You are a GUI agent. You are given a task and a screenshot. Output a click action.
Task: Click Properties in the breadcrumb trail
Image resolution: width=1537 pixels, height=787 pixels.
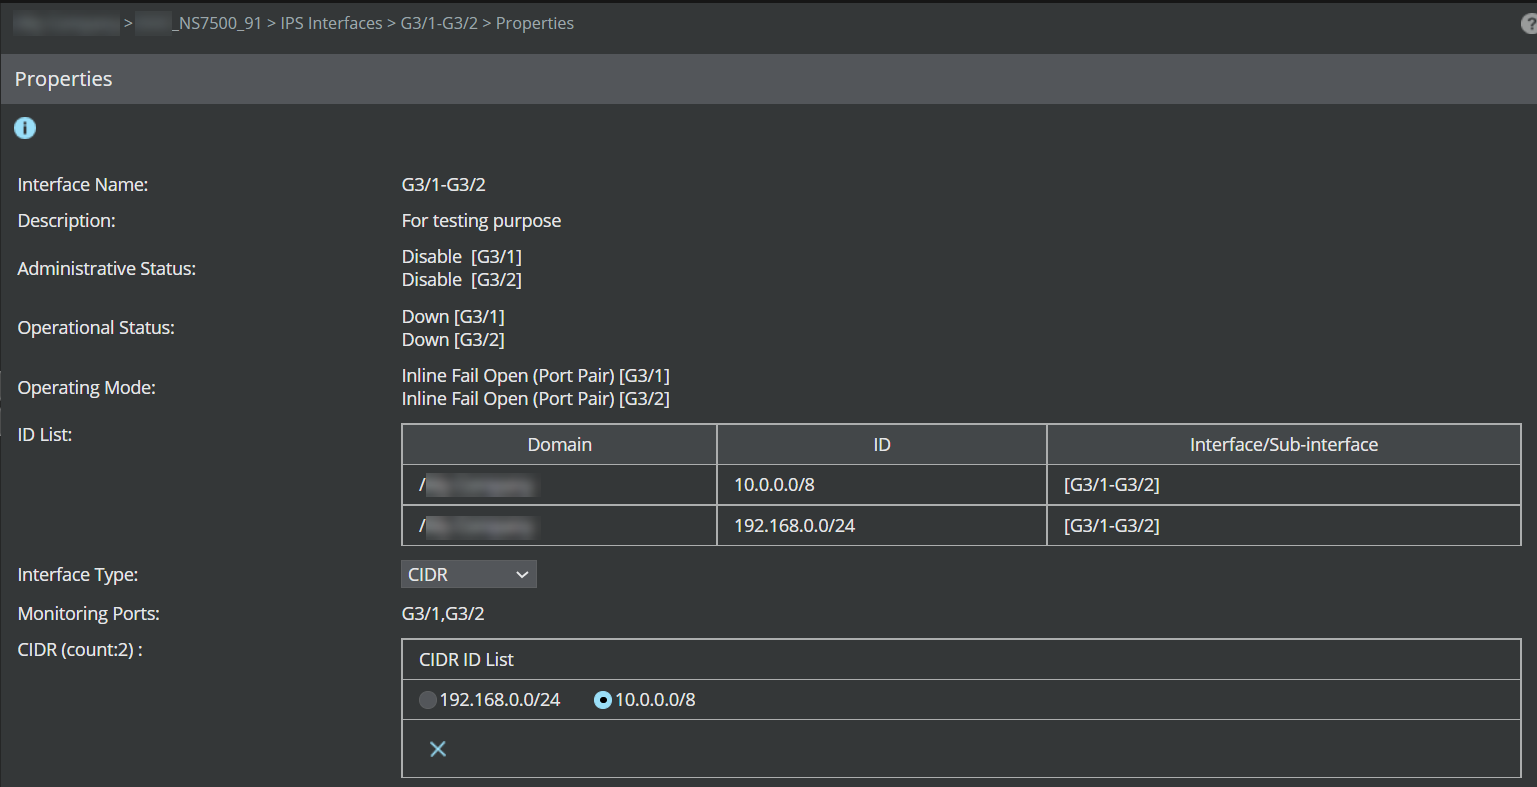pos(535,23)
